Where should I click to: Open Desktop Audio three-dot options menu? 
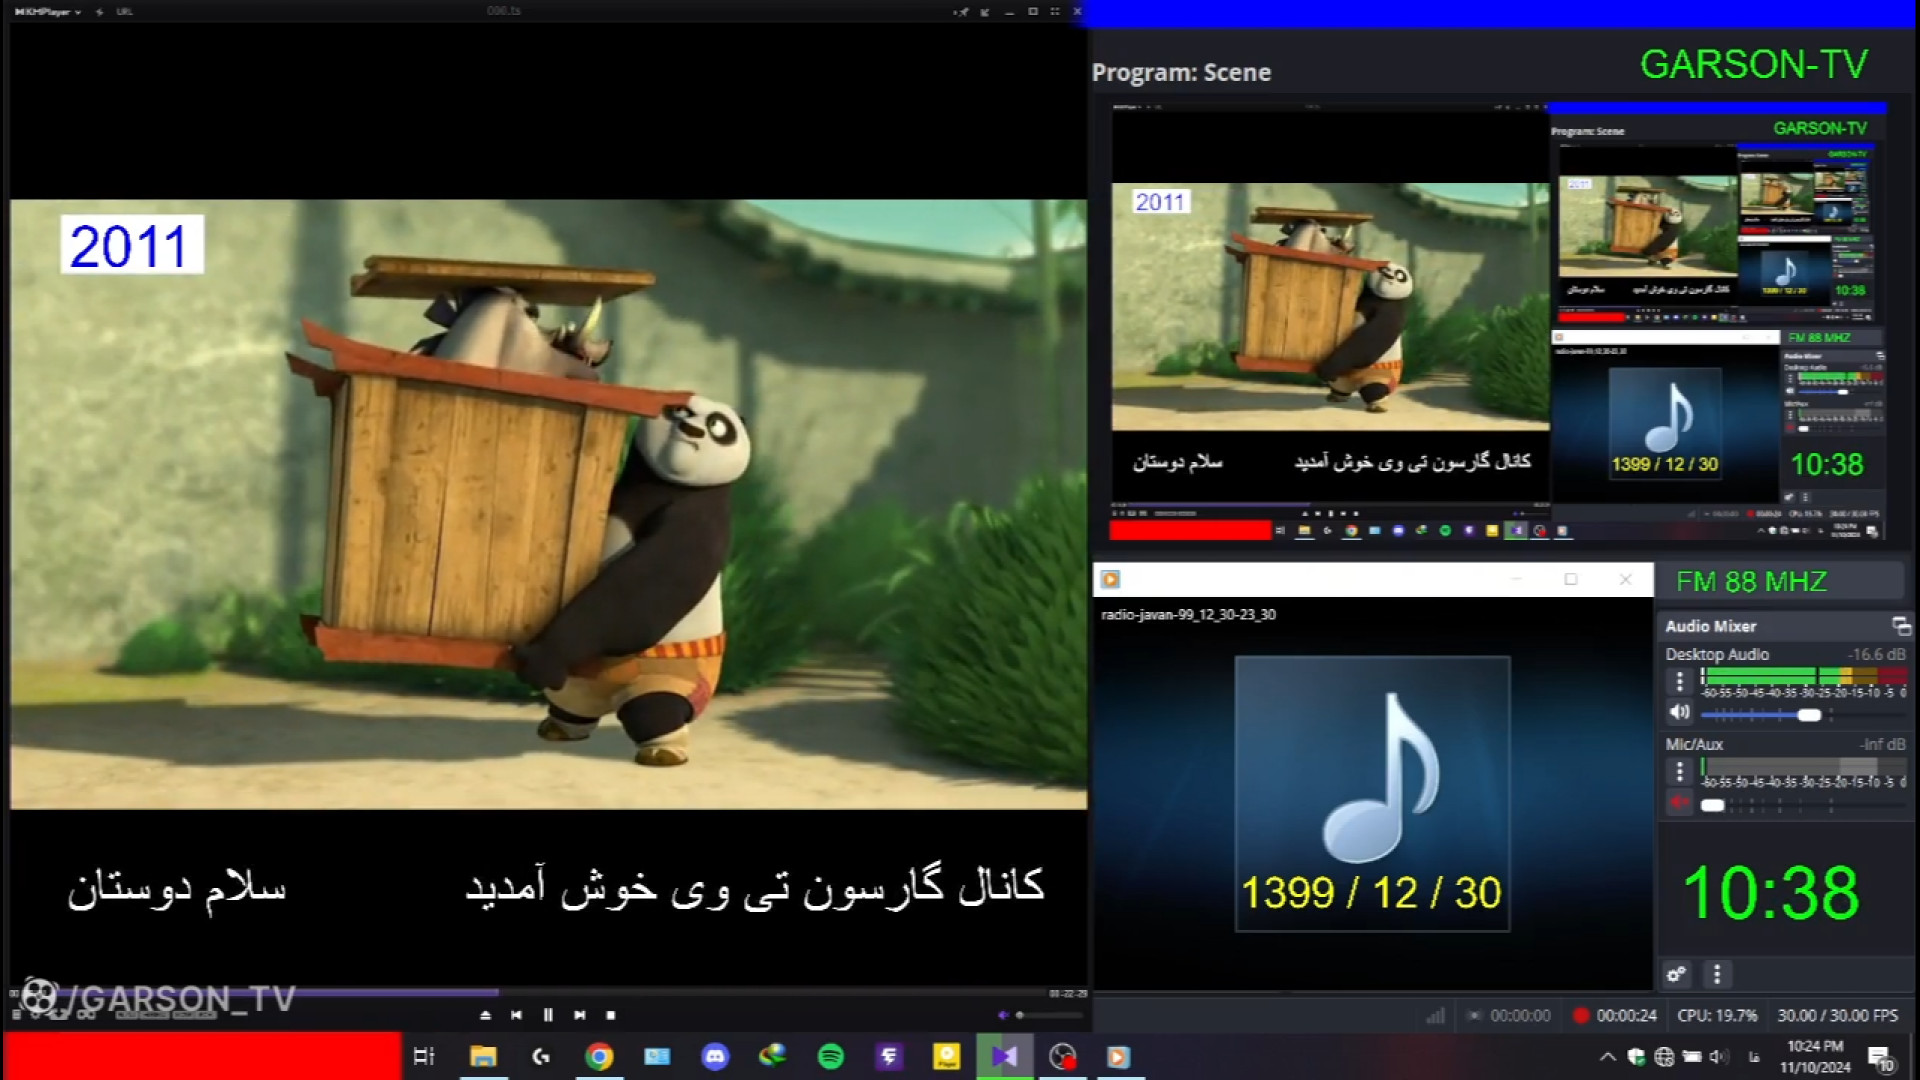tap(1679, 682)
